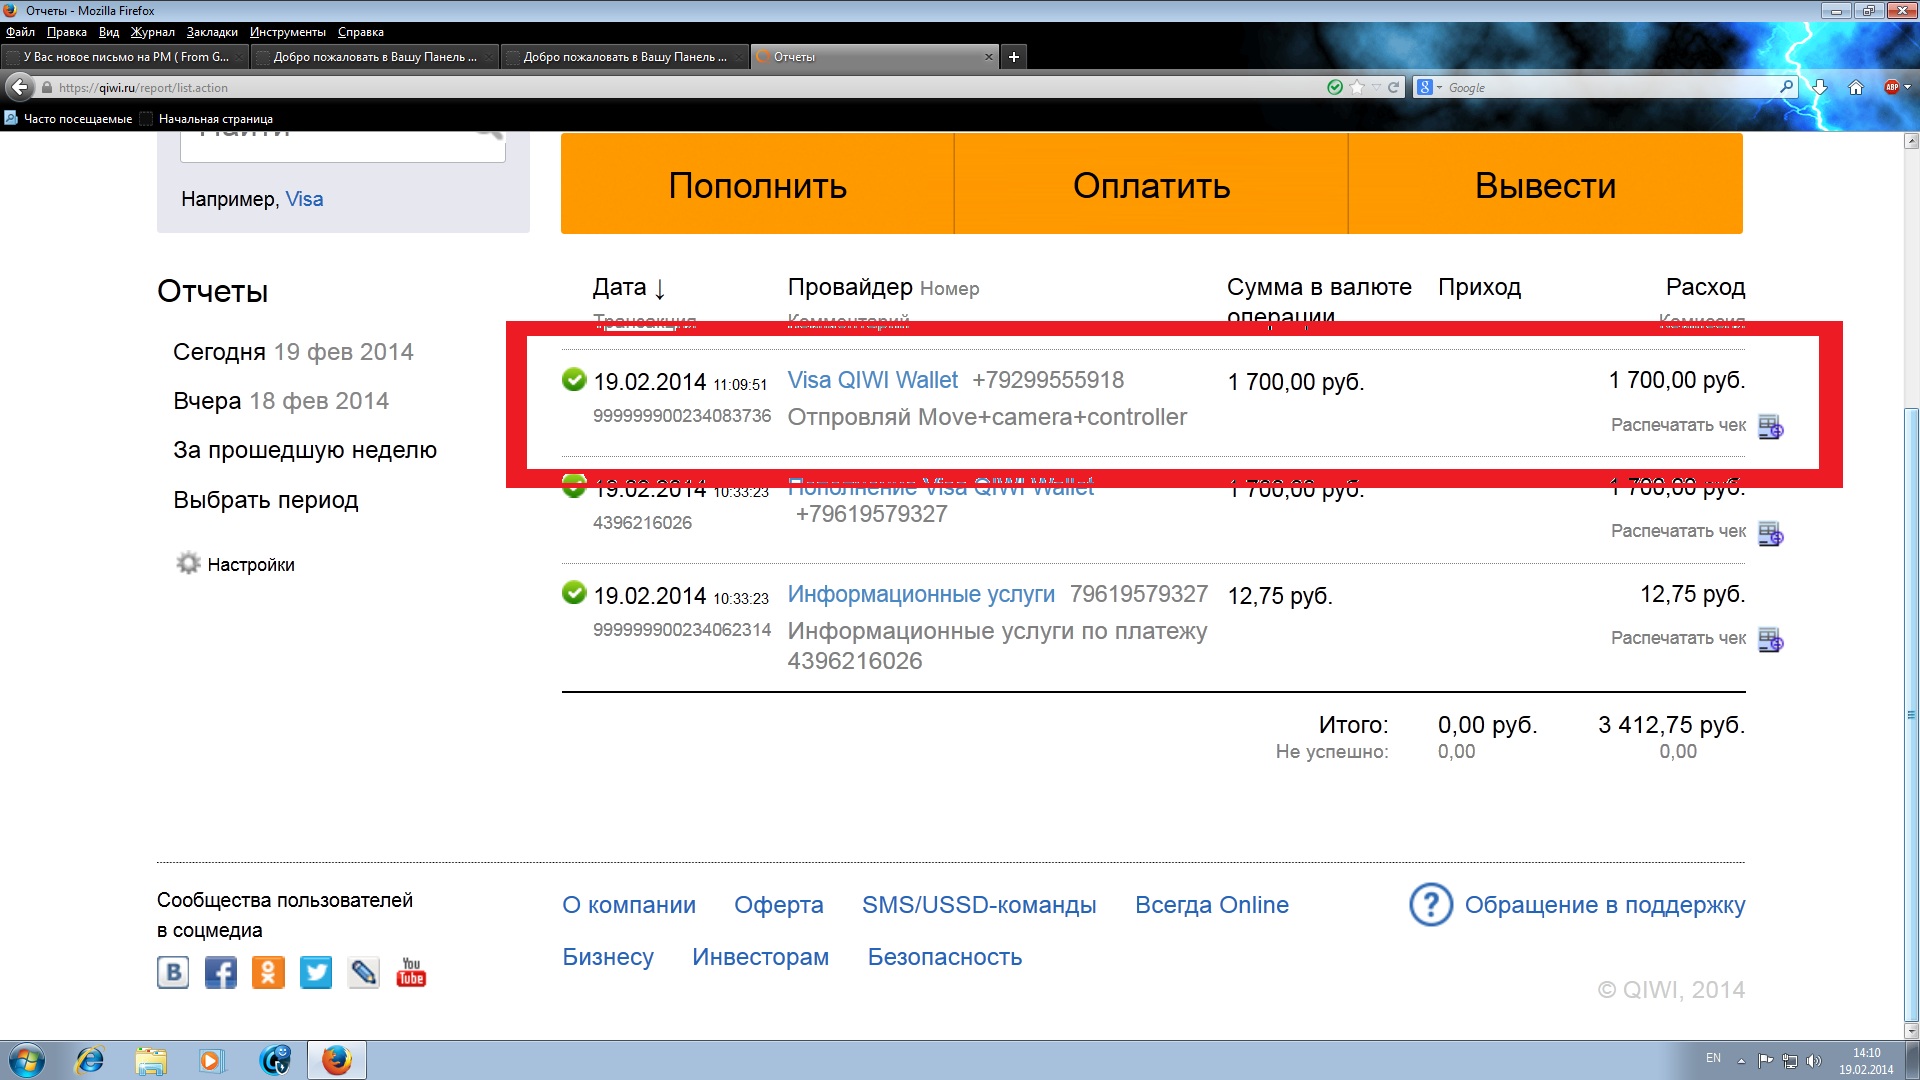The image size is (1920, 1080).
Task: Click the support question mark icon
Action: click(1430, 904)
